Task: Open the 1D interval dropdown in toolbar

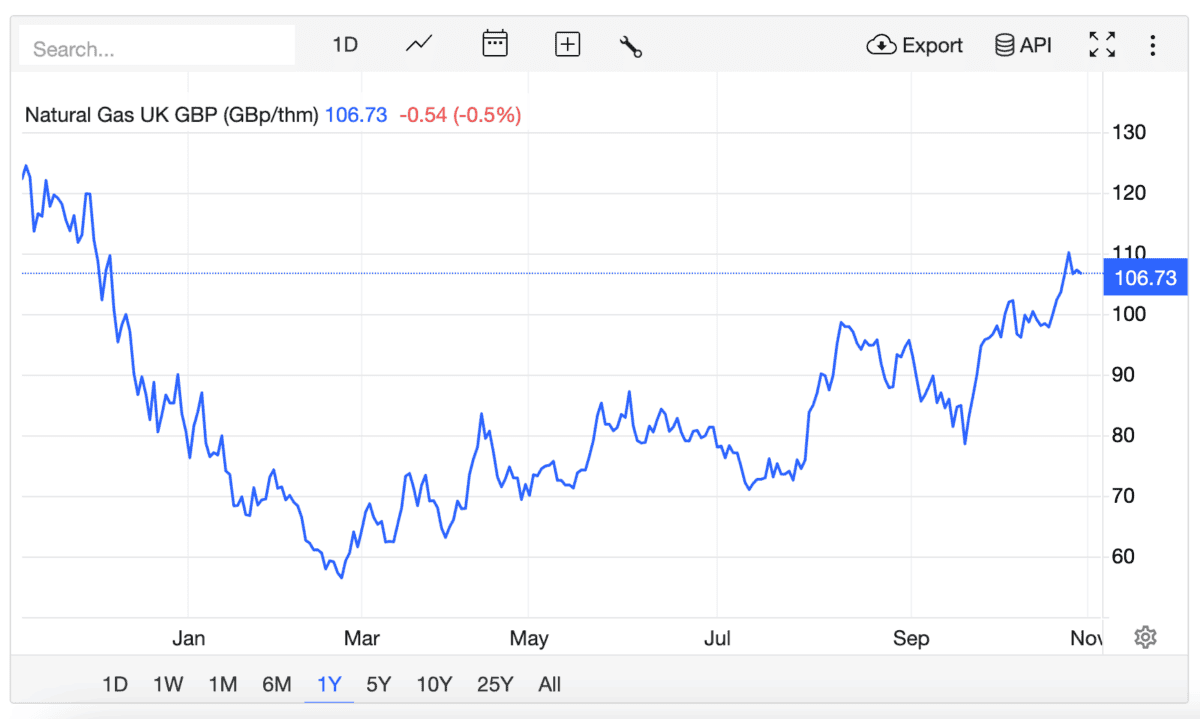Action: 345,45
